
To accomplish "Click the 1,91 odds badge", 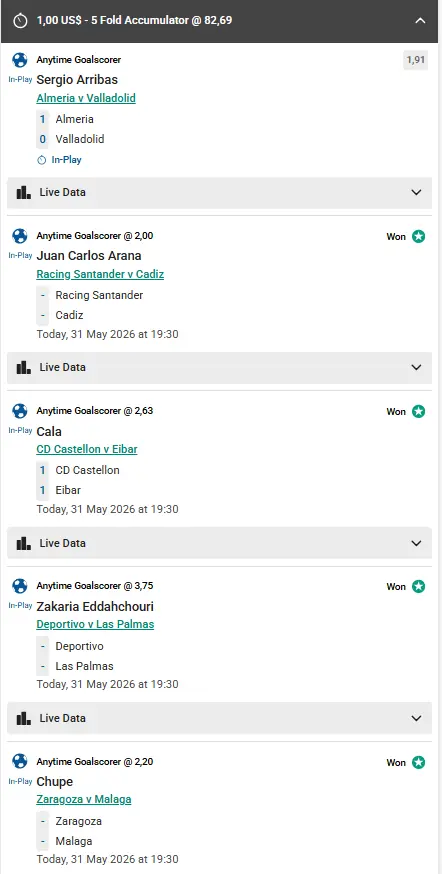I will tap(416, 60).
